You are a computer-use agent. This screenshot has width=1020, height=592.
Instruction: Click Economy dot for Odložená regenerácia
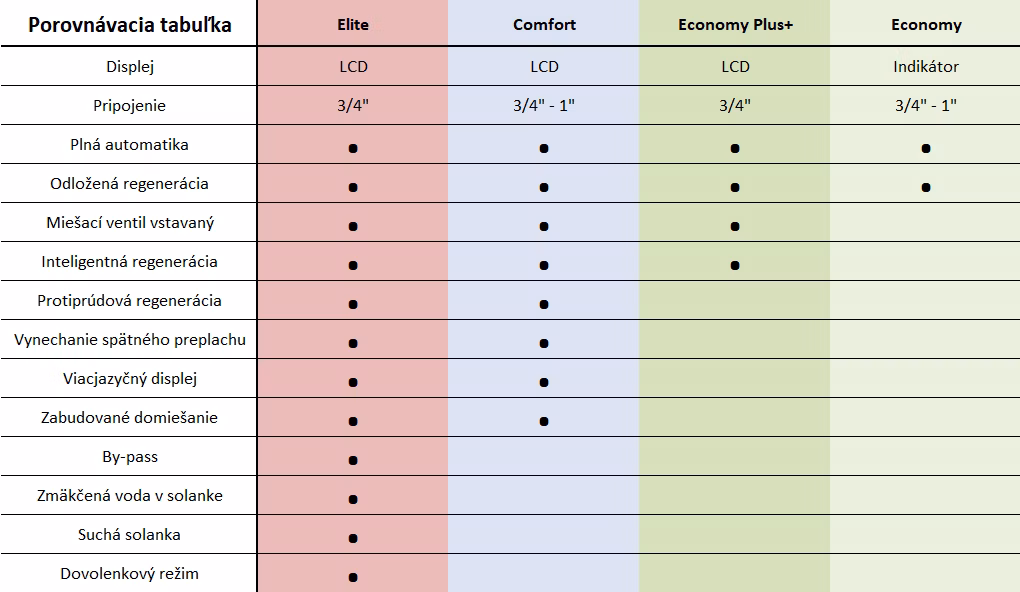[926, 187]
